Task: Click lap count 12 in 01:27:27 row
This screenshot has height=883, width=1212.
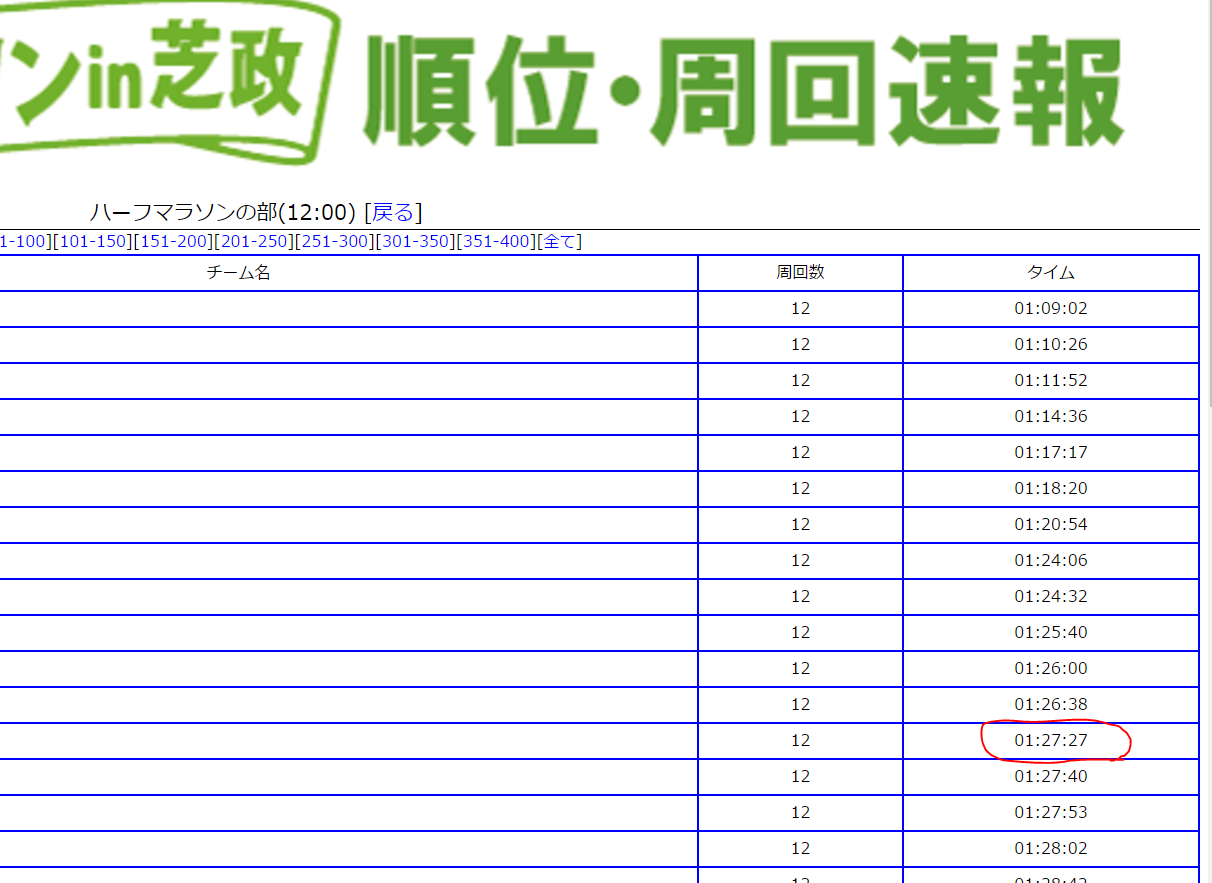Action: point(800,741)
